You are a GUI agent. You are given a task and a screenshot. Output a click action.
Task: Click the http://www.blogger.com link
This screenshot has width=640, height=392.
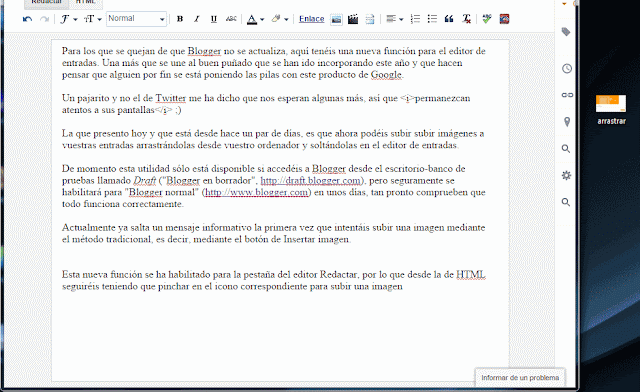pos(256,192)
